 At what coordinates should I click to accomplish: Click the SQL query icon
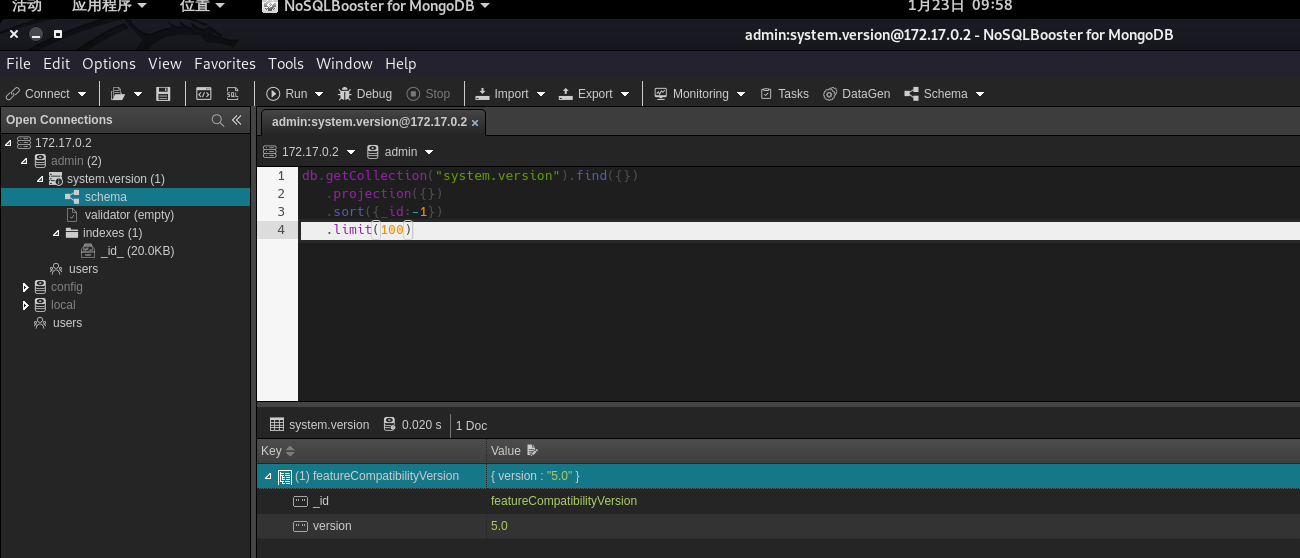coord(233,94)
